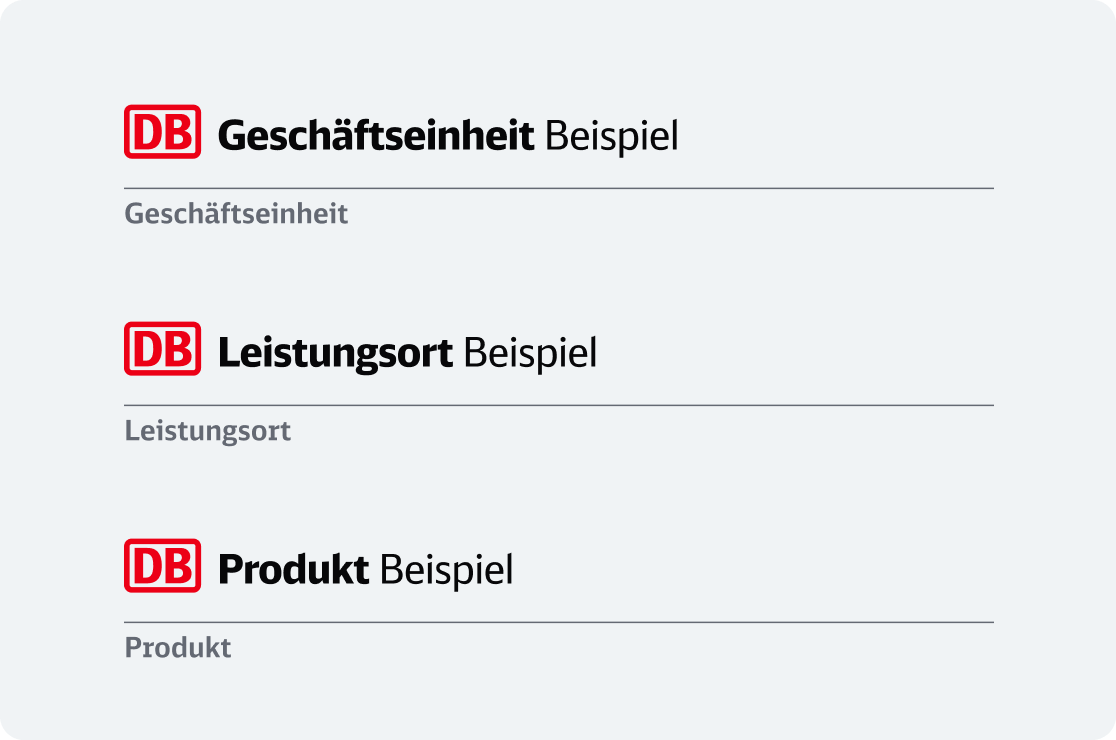Click the letter D in the top DB logo
The width and height of the screenshot is (1116, 740).
coord(148,132)
